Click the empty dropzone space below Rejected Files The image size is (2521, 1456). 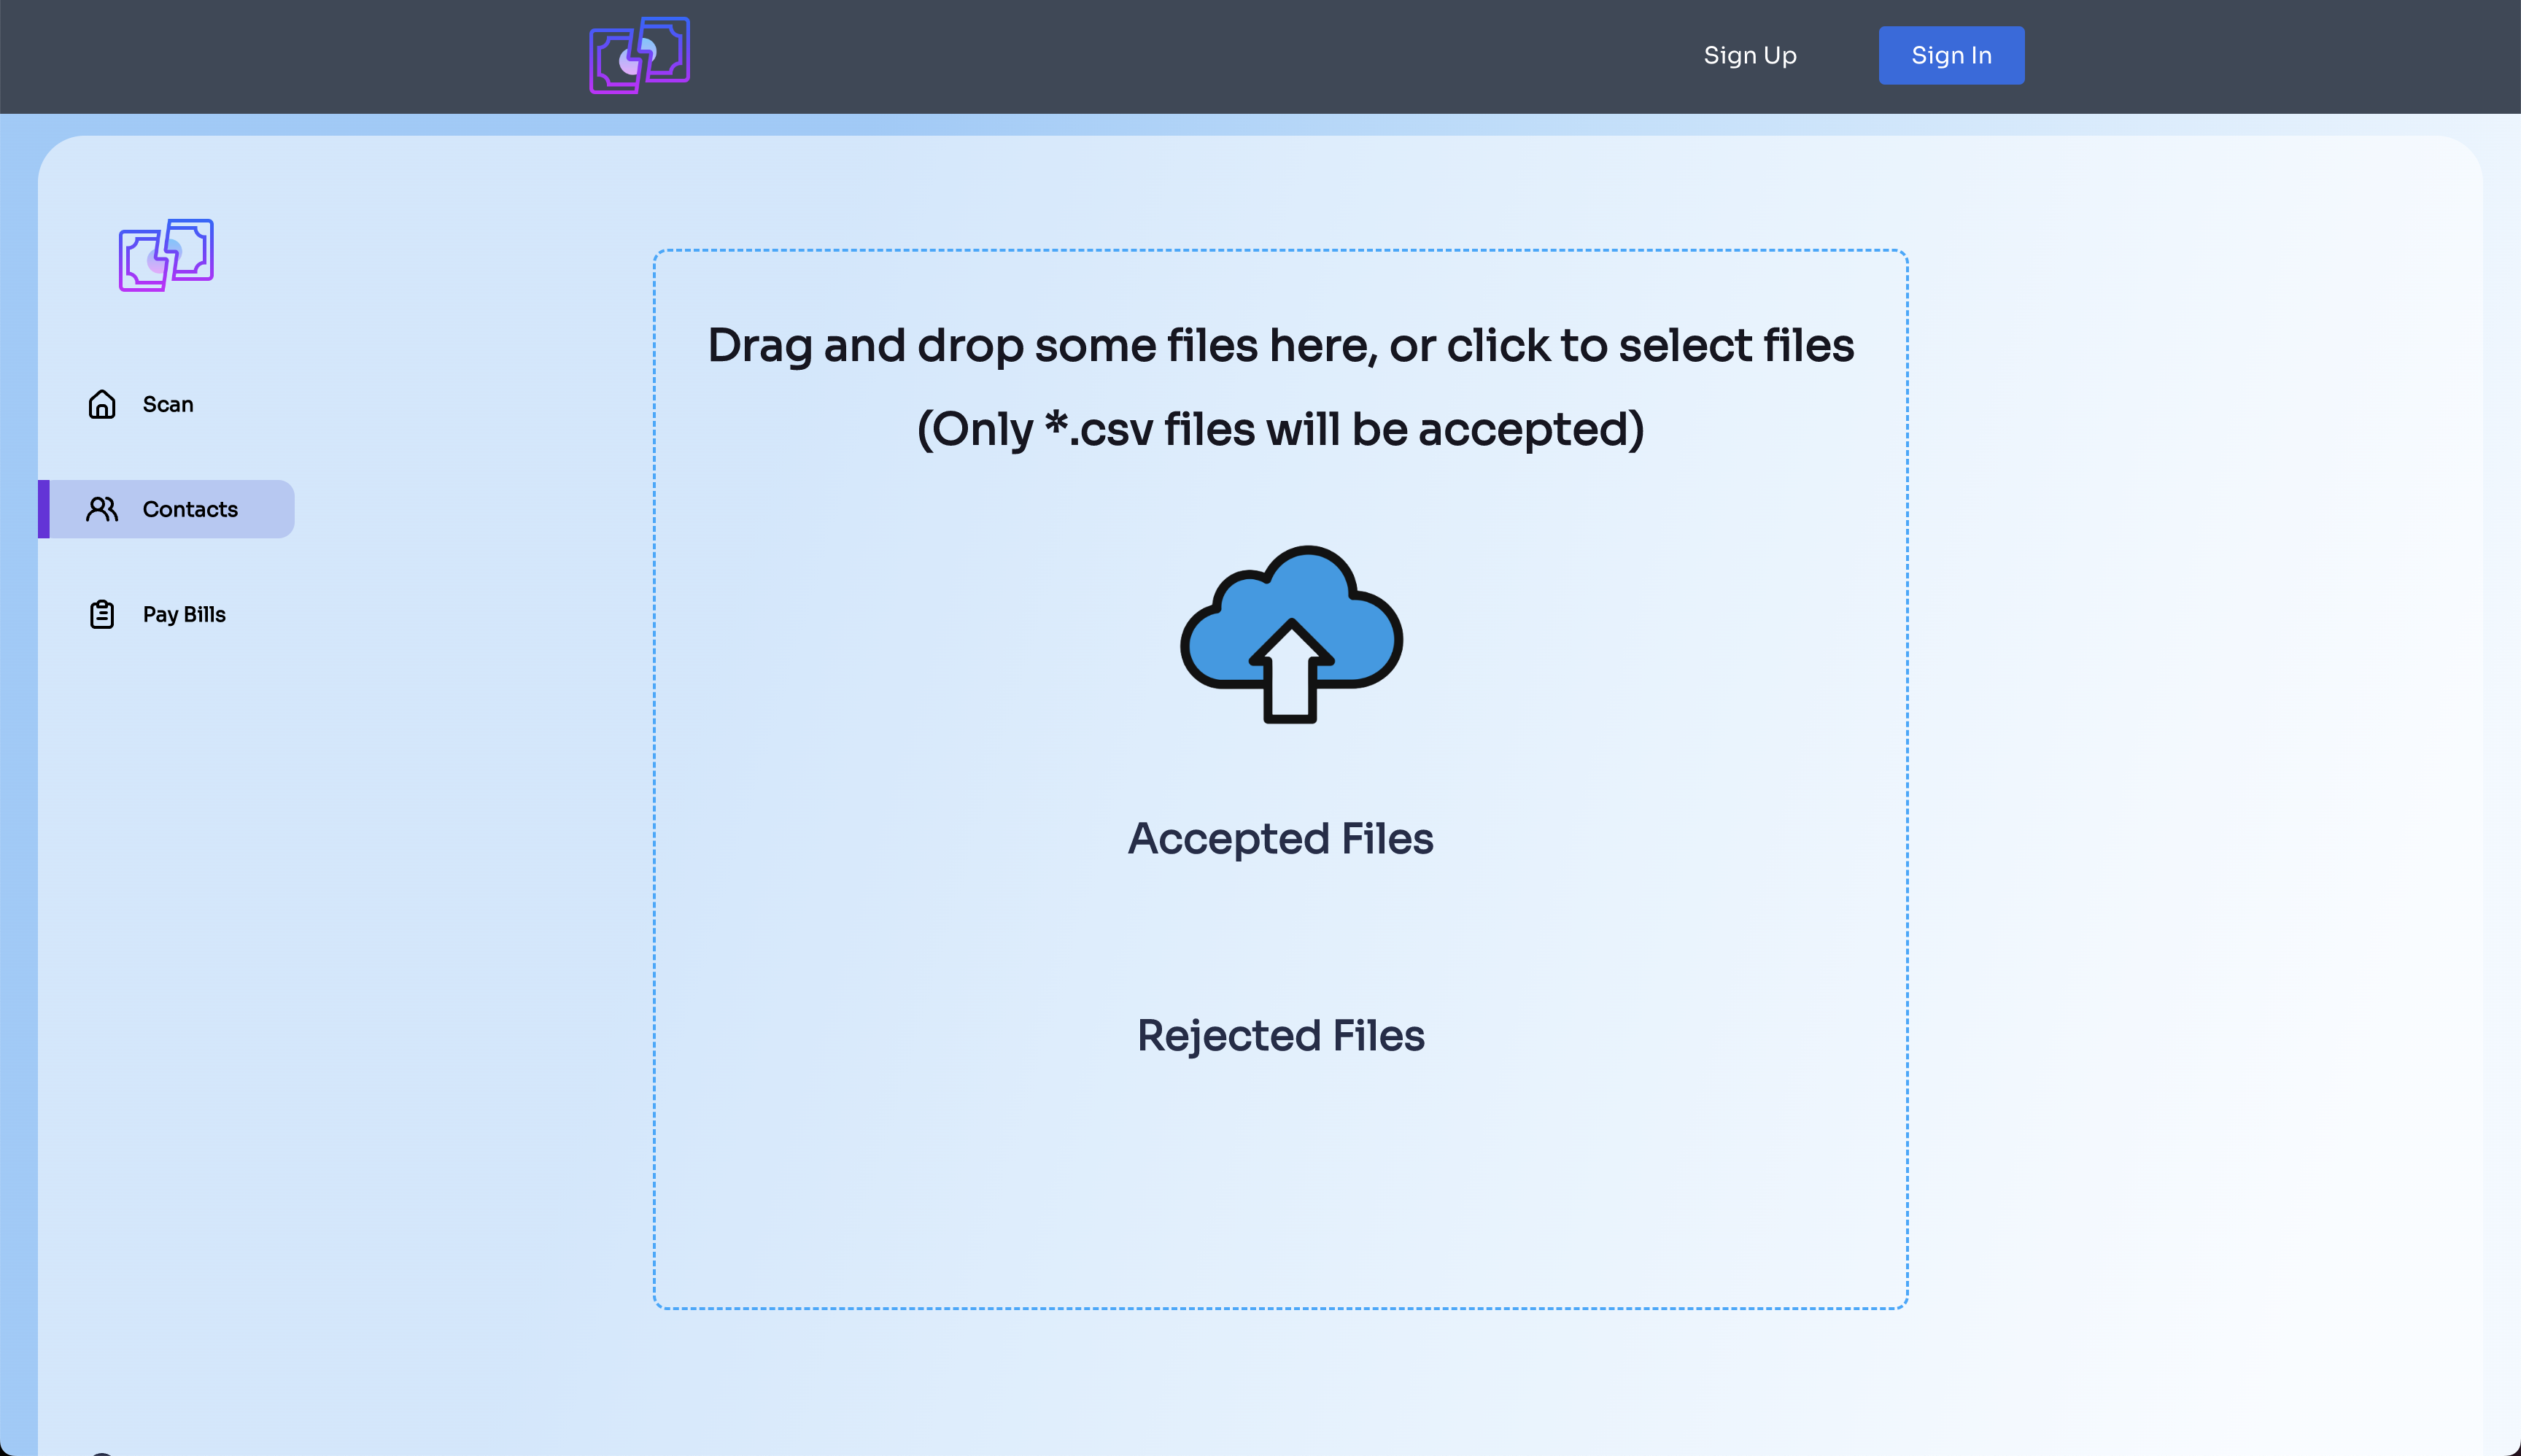(x=1280, y=1190)
